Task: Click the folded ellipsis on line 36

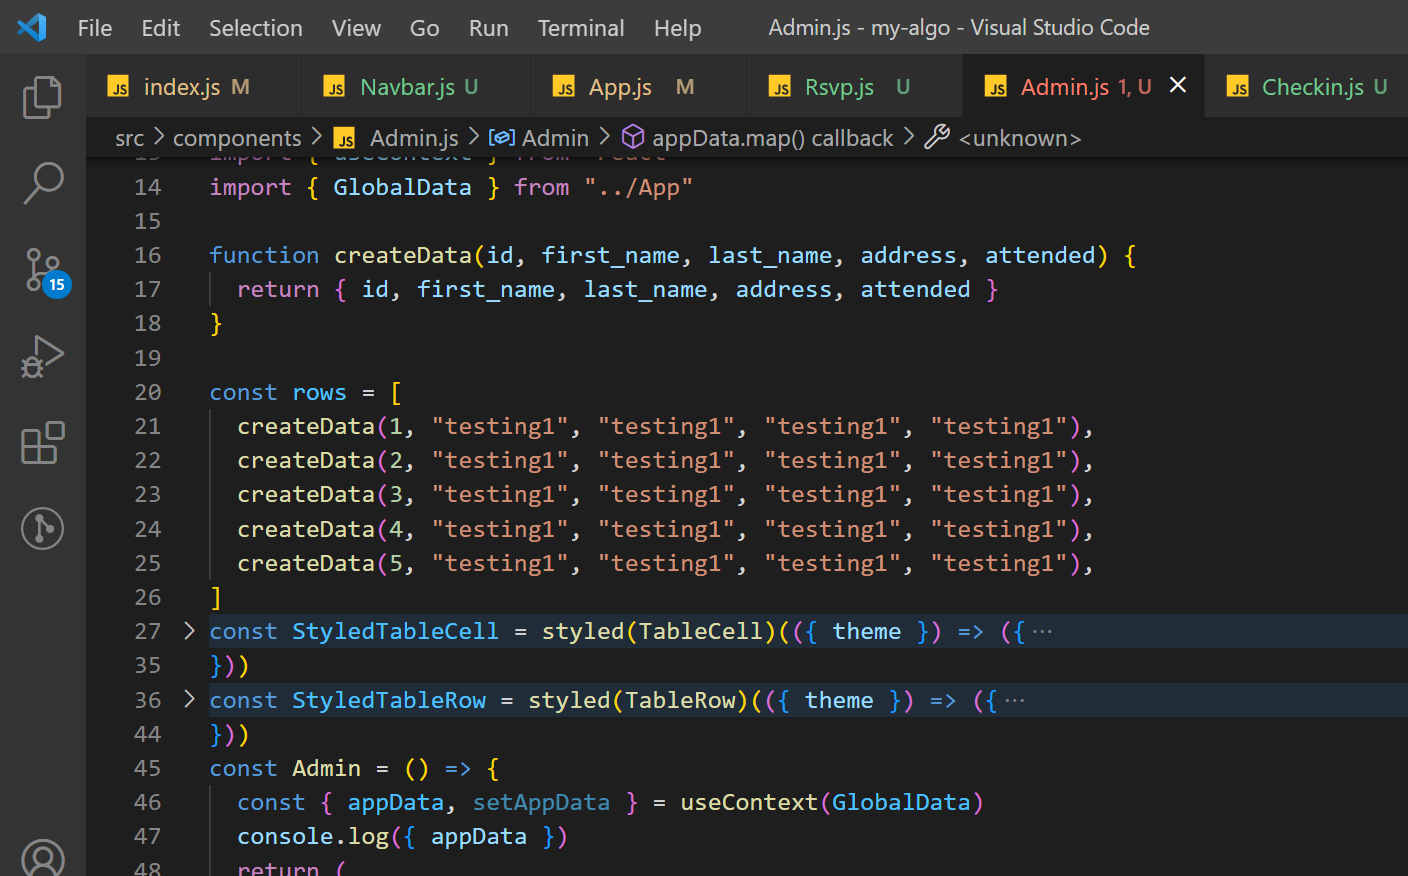Action: point(1014,701)
